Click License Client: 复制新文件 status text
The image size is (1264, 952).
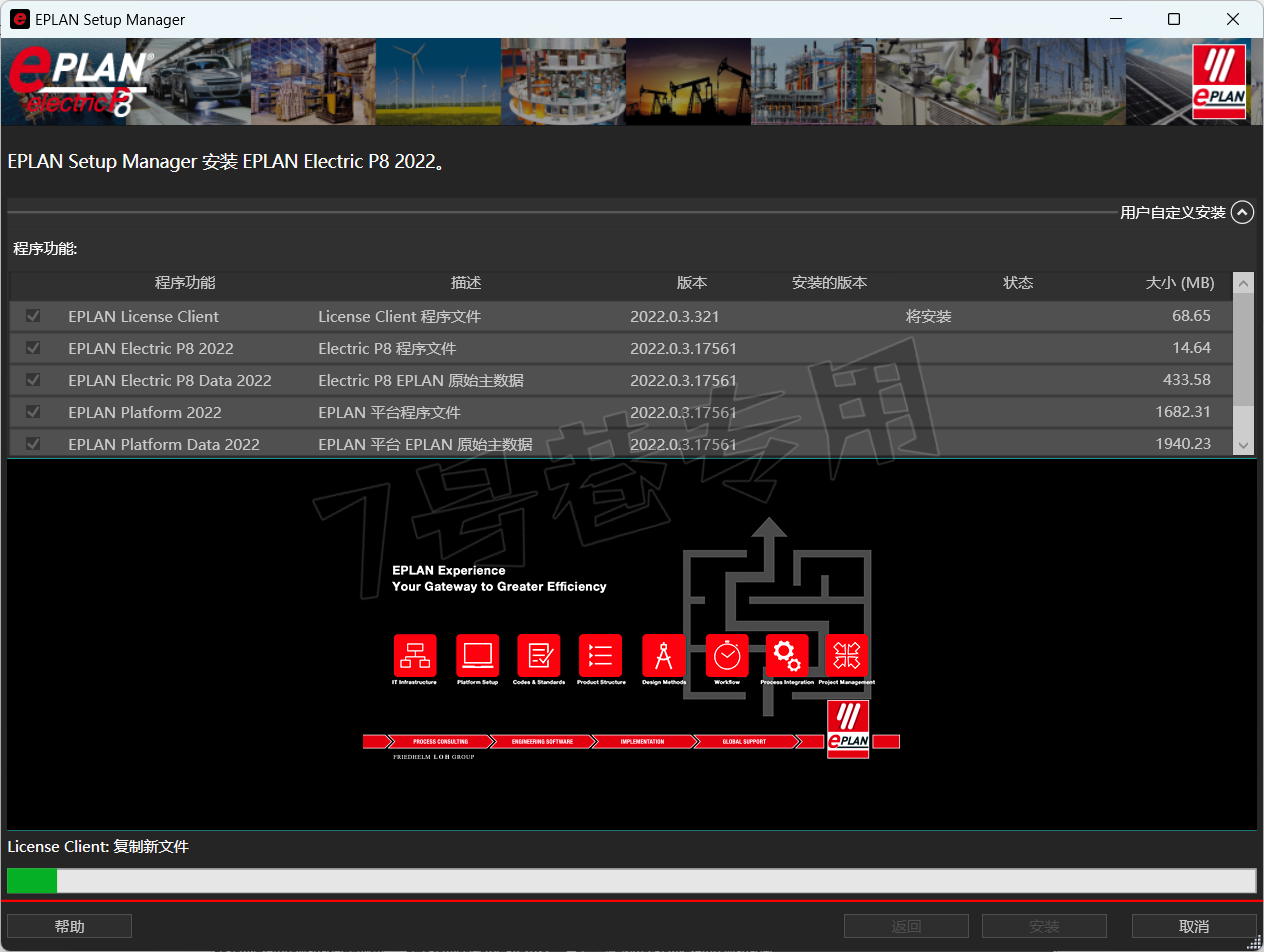(x=98, y=847)
